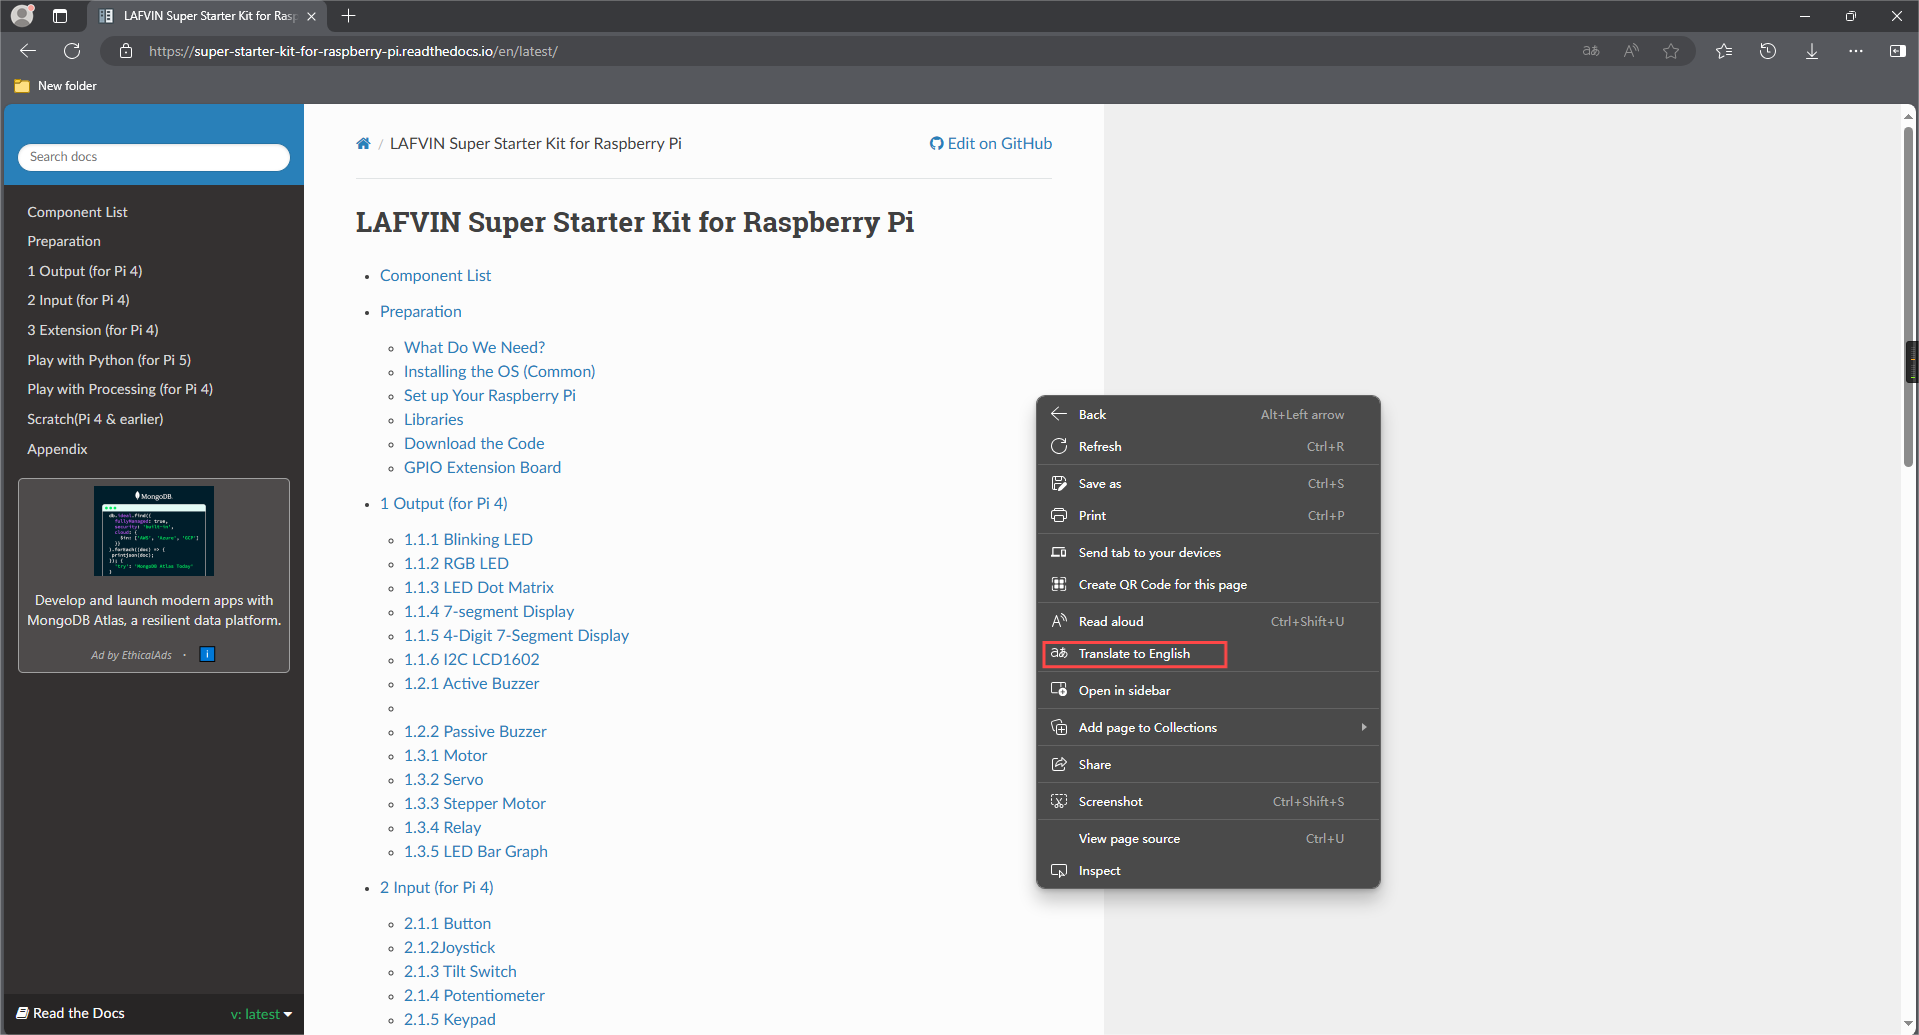Toggle the browser sidebar icon
Screen dimensions: 1919x1035
click(1898, 51)
